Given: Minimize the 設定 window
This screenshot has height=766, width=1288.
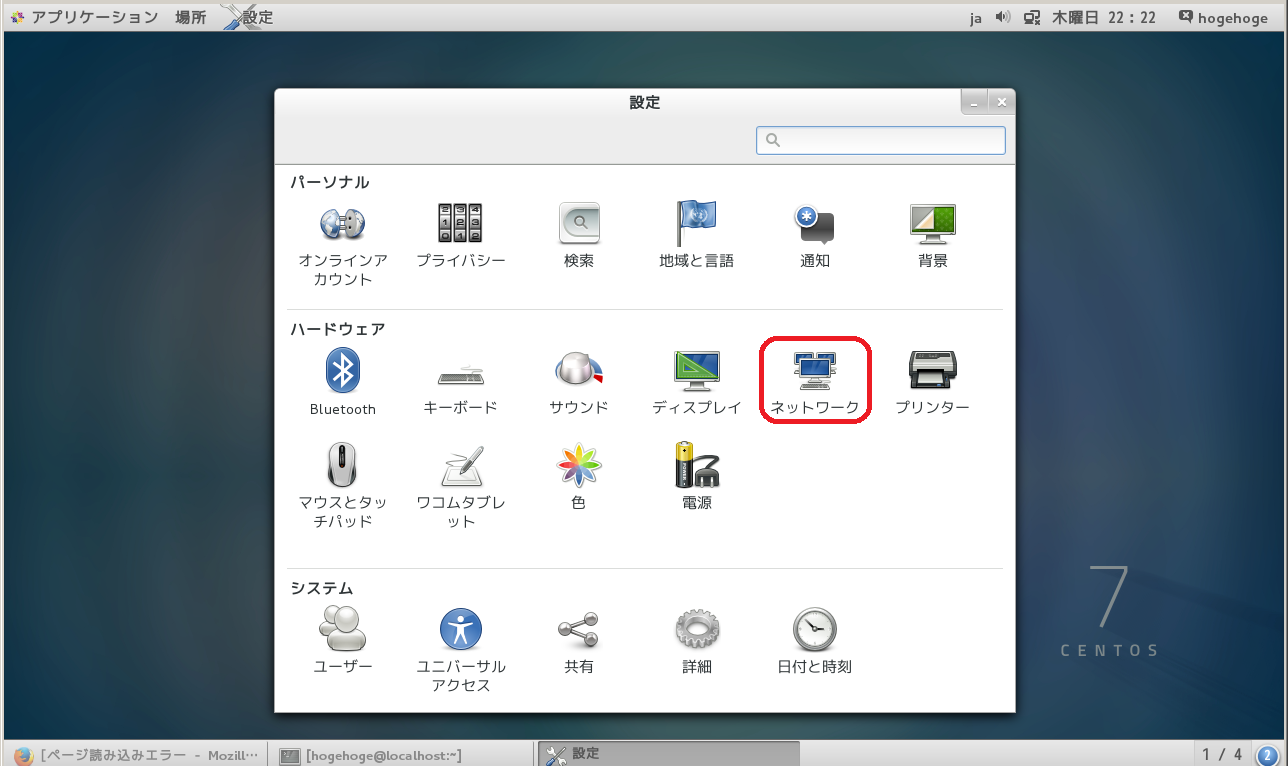Looking at the screenshot, I should pyautogui.click(x=976, y=102).
